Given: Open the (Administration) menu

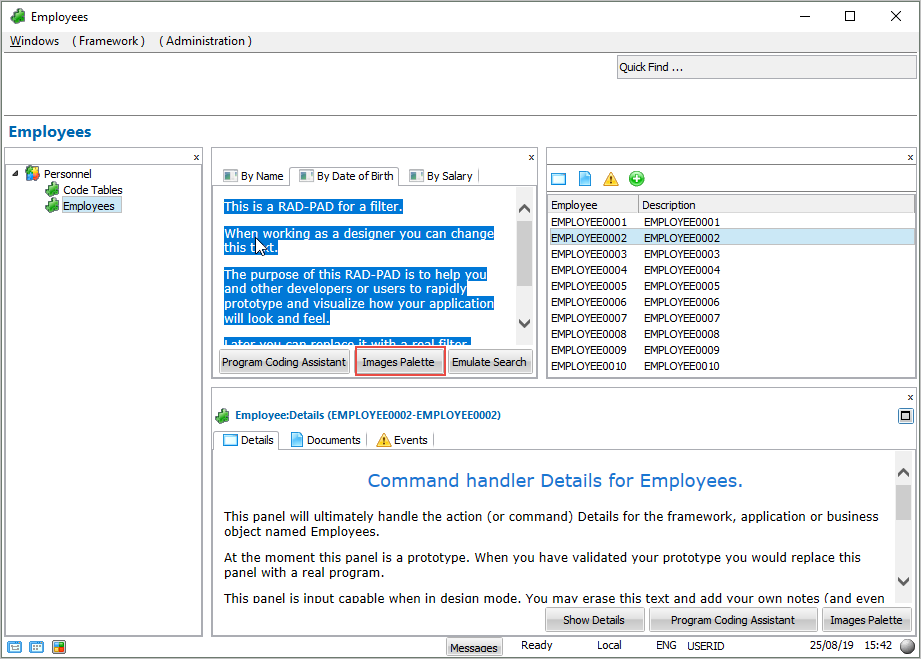Looking at the screenshot, I should click(205, 41).
